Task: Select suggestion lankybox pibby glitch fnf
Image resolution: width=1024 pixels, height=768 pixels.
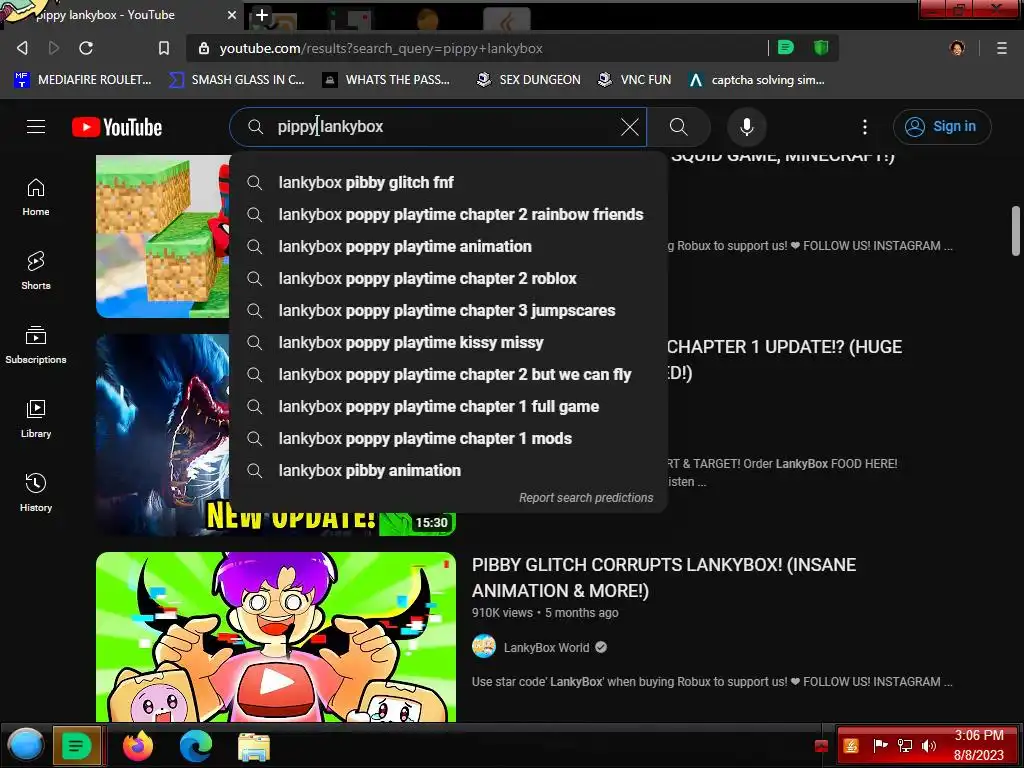Action: [448, 182]
